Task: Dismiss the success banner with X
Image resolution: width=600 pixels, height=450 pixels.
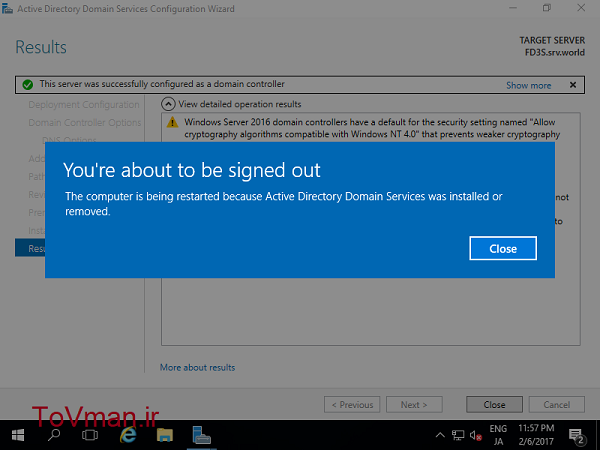Action: pos(572,85)
